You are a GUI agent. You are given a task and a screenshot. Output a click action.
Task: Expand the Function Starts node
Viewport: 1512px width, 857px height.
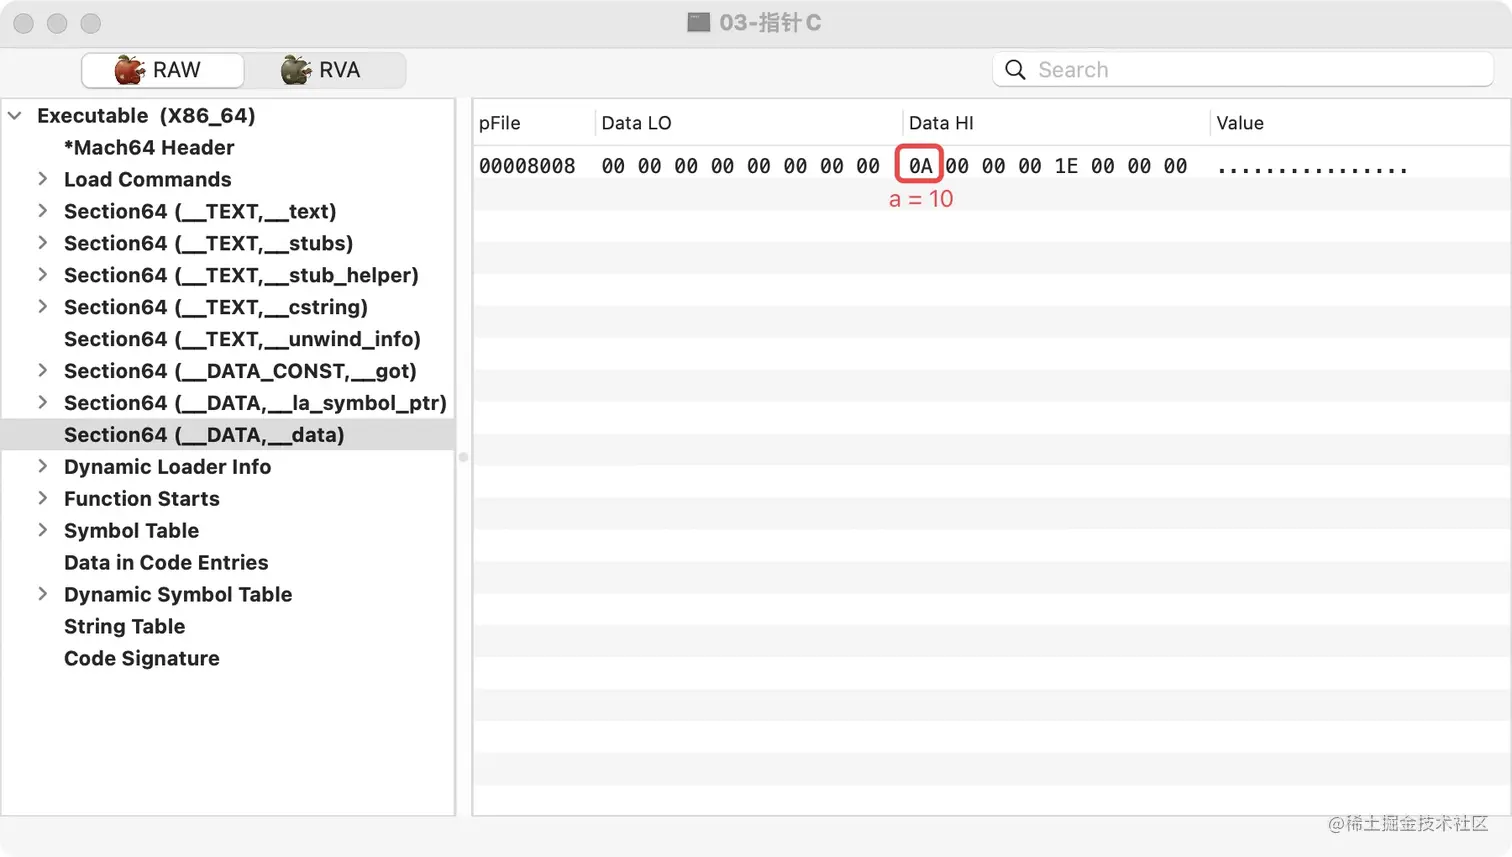point(42,499)
